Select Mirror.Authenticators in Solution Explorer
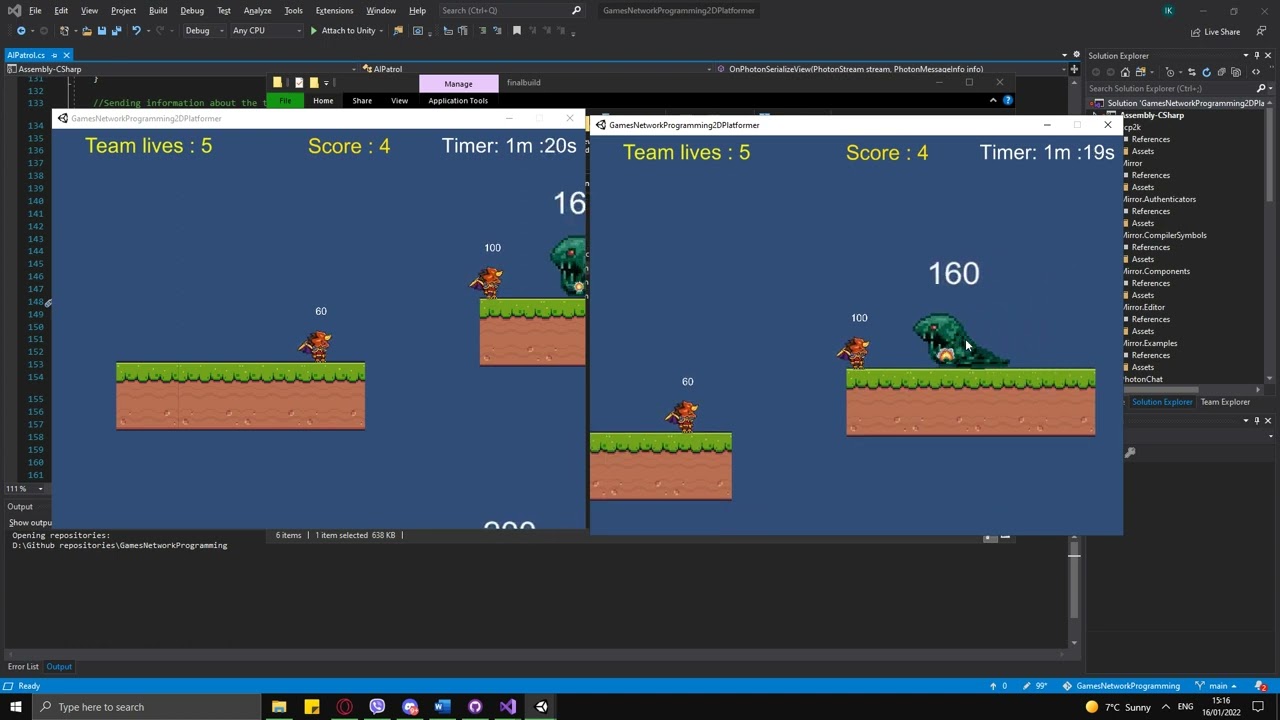 1159,199
